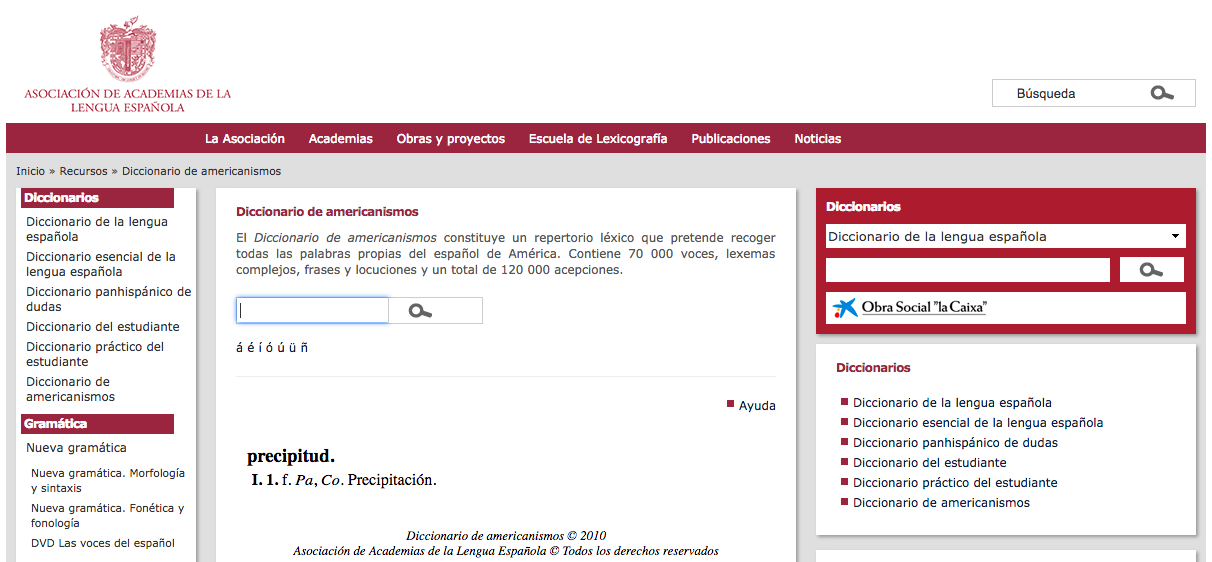The width and height of the screenshot is (1212, 562).
Task: Go to Escuela de Lexicografía
Action: pos(597,139)
